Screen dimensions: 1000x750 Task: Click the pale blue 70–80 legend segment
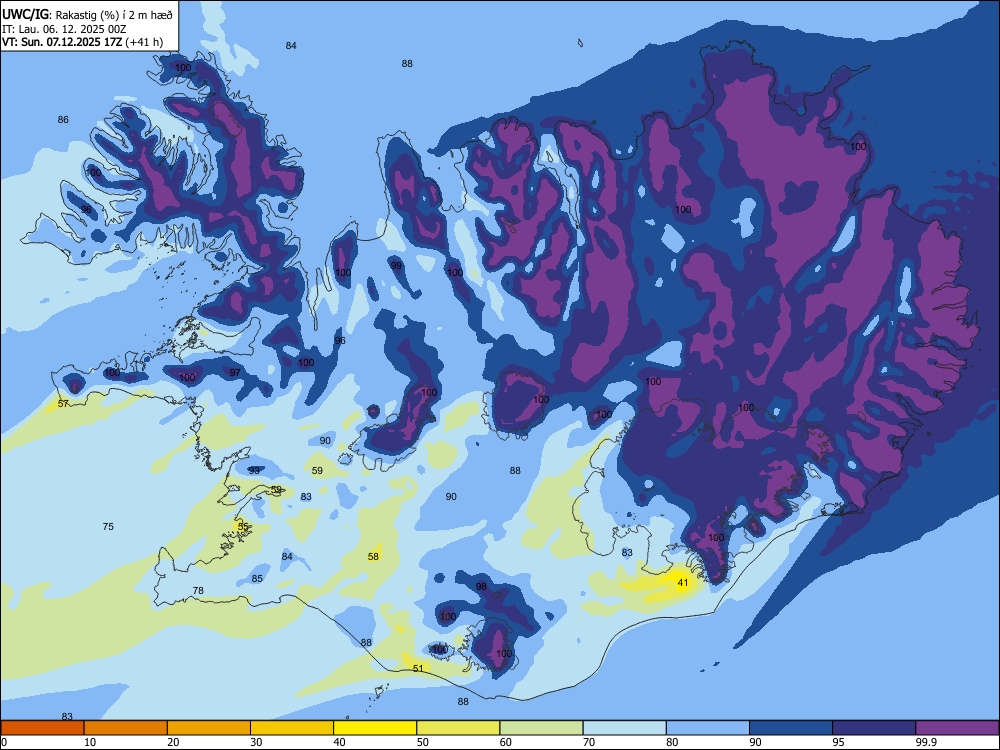625,728
